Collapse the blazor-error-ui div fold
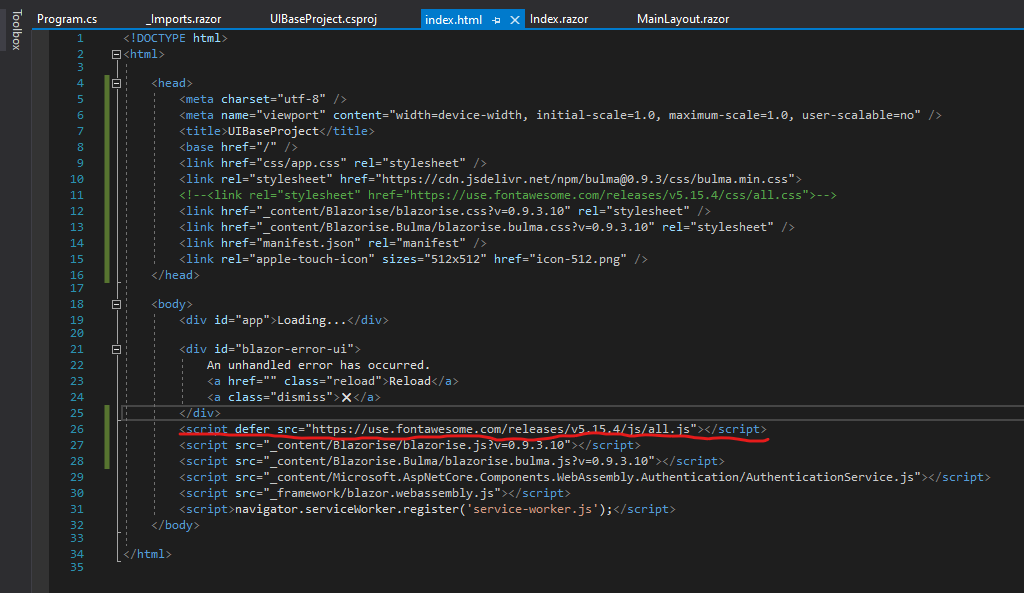This screenshot has width=1024, height=593. 116,348
